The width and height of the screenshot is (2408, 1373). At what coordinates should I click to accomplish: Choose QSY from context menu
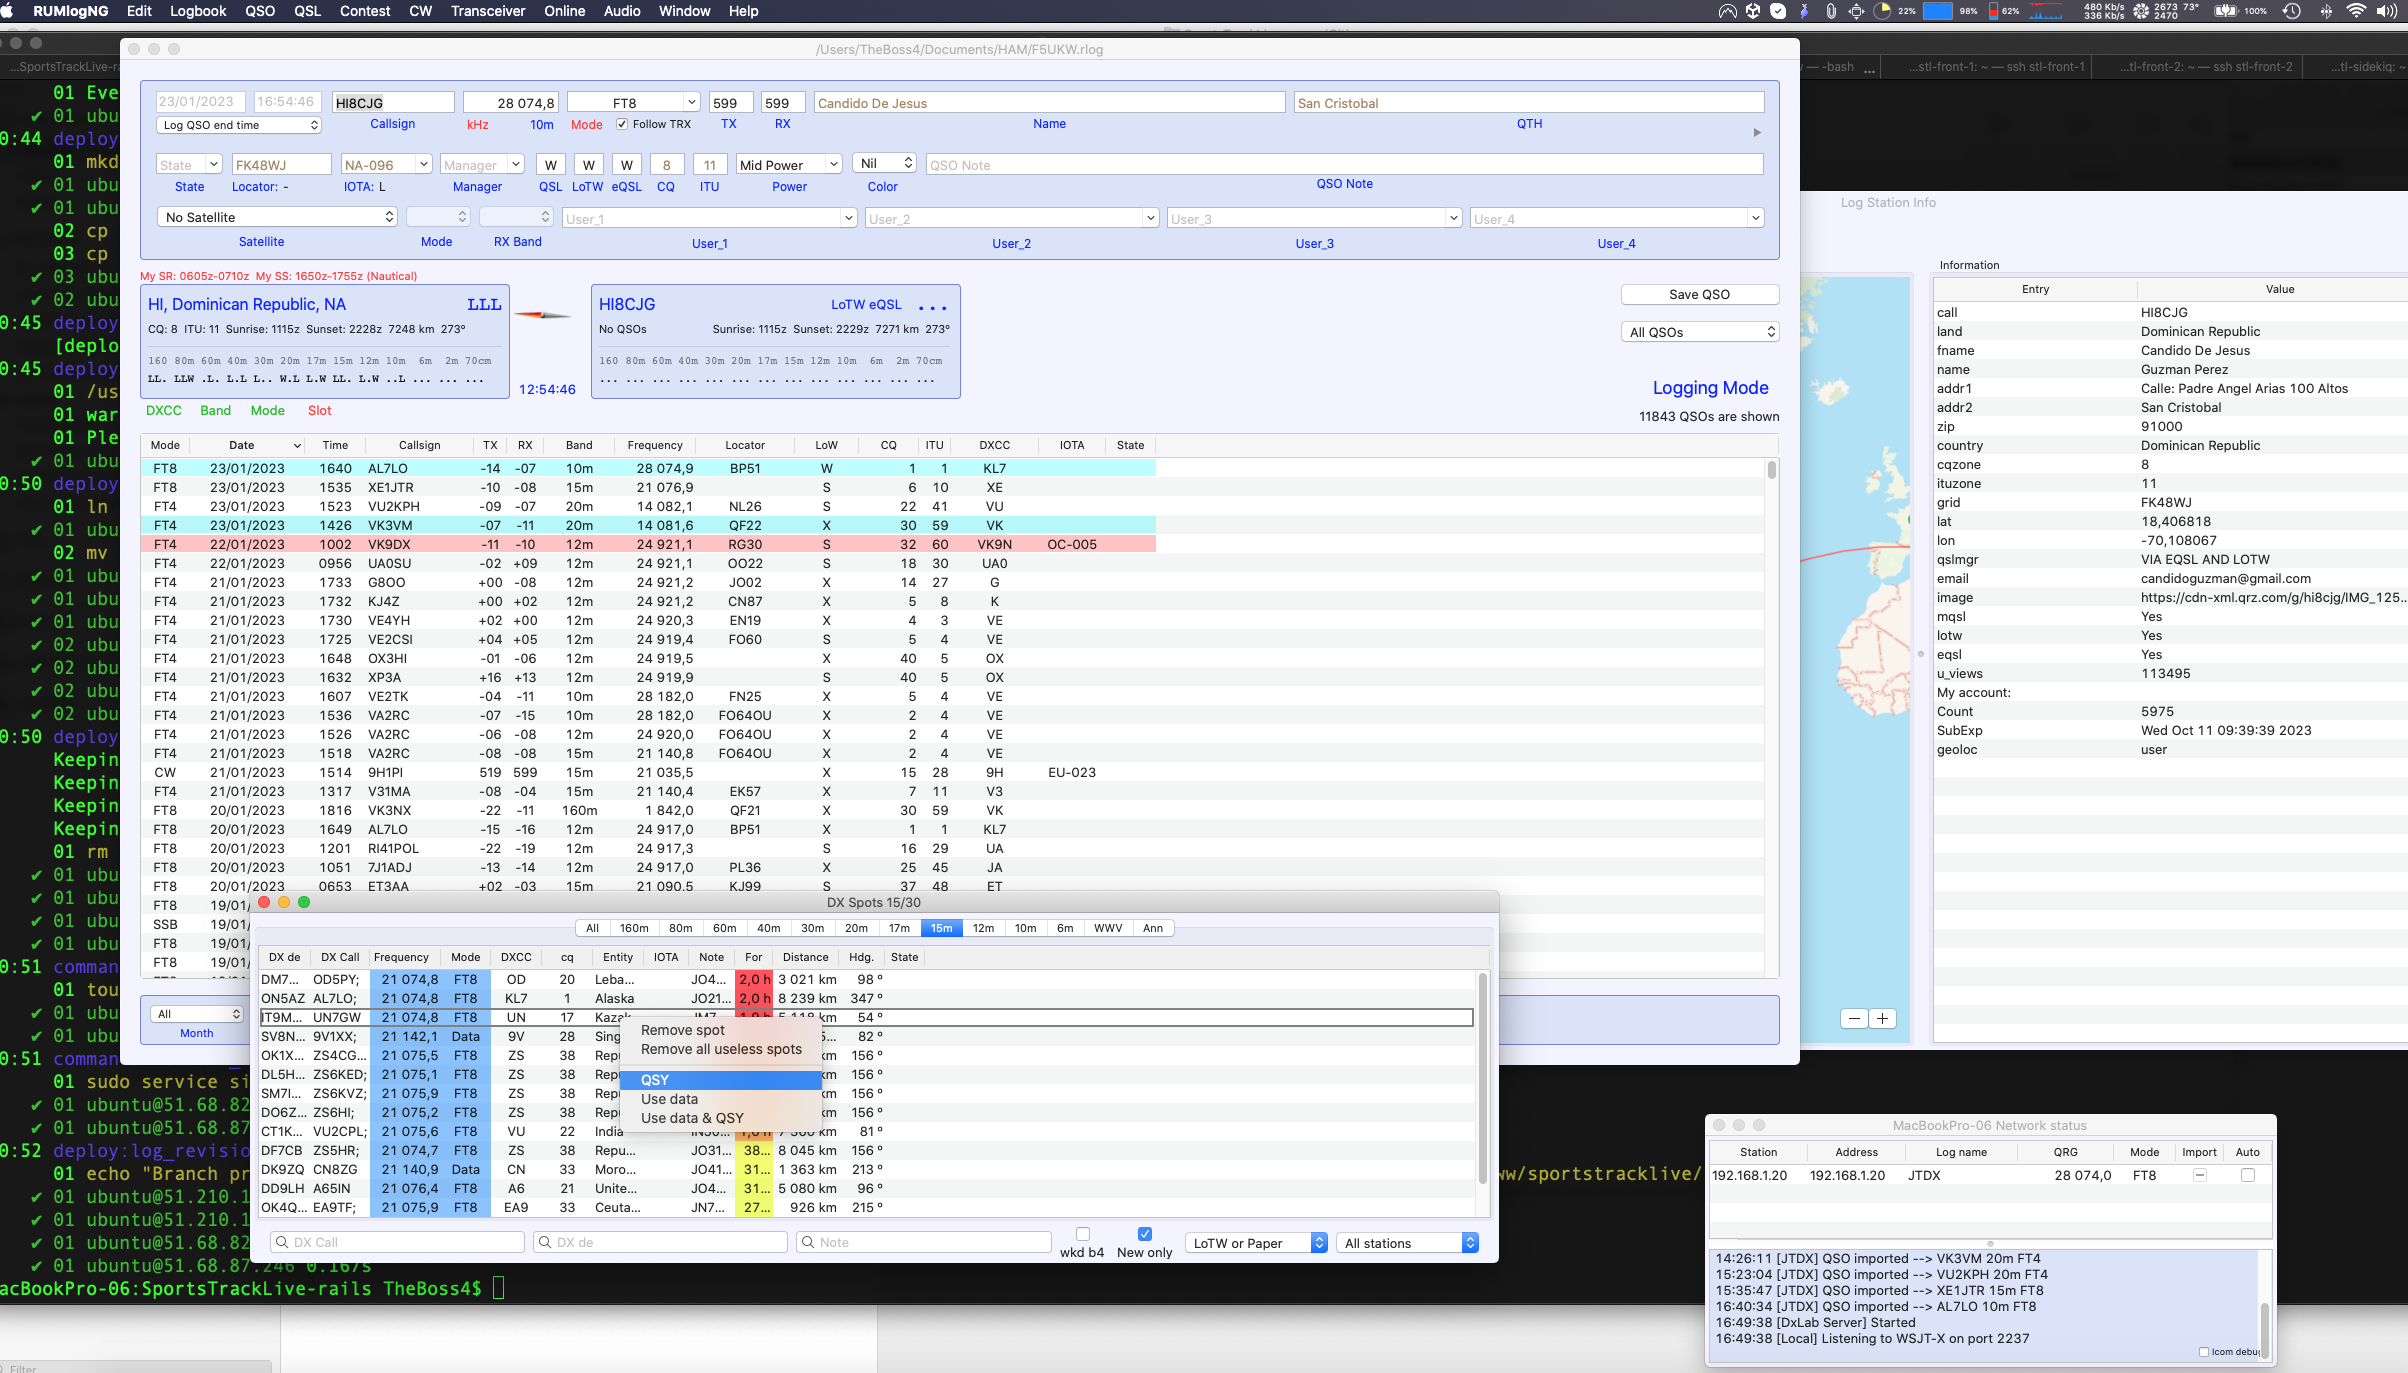[720, 1080]
